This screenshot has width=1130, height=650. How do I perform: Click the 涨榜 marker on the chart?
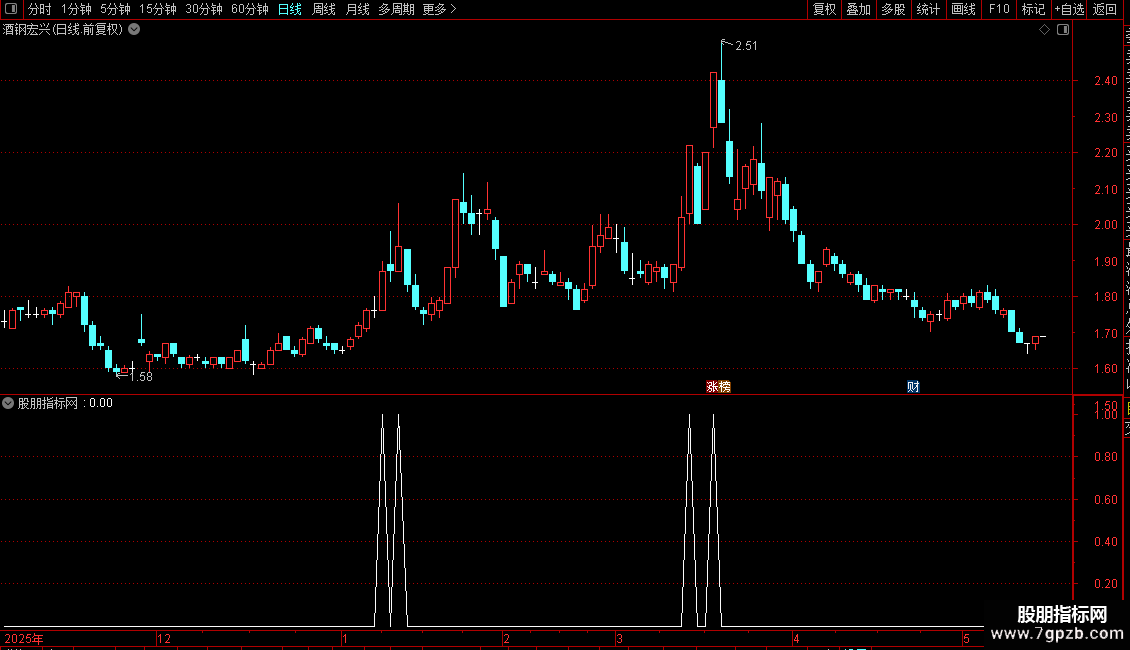719,387
